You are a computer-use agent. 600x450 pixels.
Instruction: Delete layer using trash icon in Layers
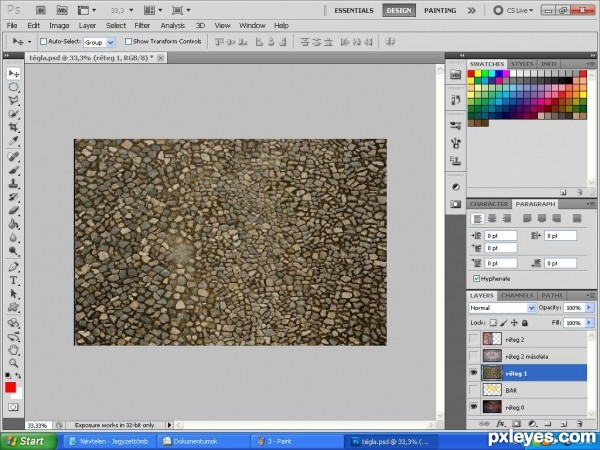580,424
